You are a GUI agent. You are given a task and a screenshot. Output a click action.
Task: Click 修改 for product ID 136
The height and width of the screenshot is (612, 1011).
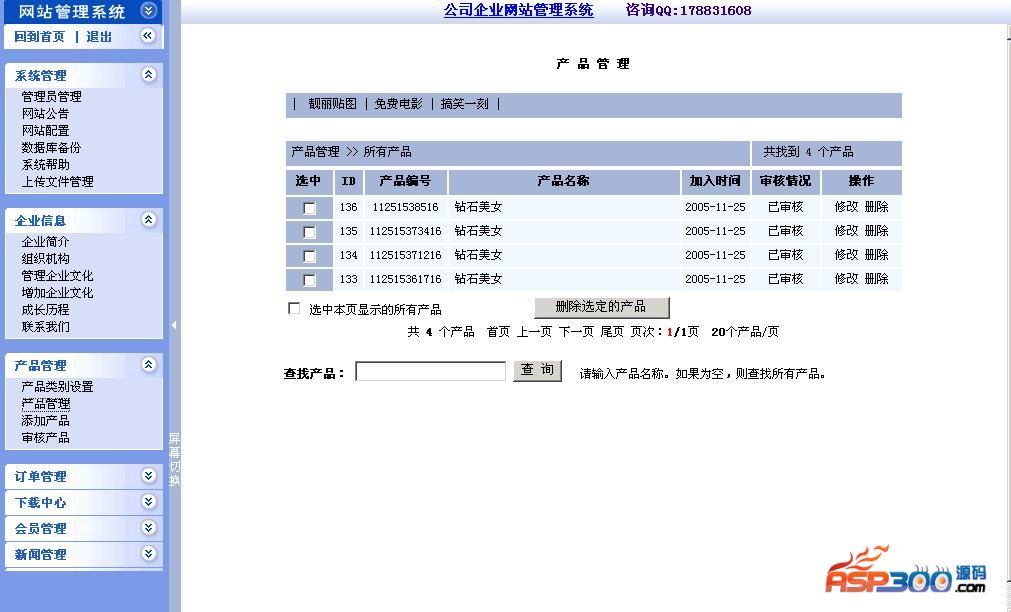click(x=846, y=207)
